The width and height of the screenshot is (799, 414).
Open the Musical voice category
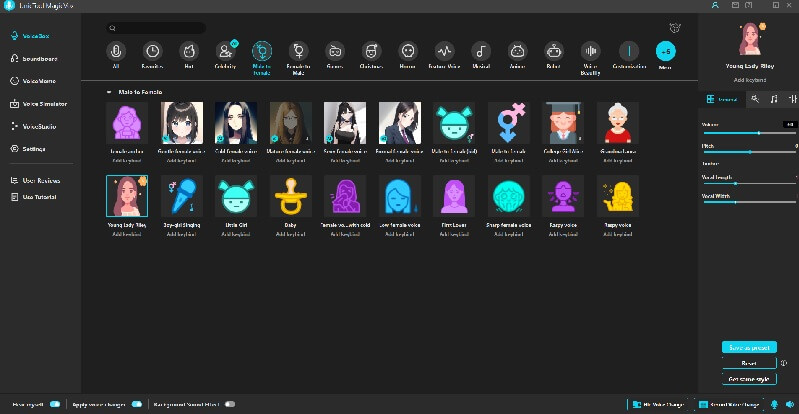tap(481, 50)
